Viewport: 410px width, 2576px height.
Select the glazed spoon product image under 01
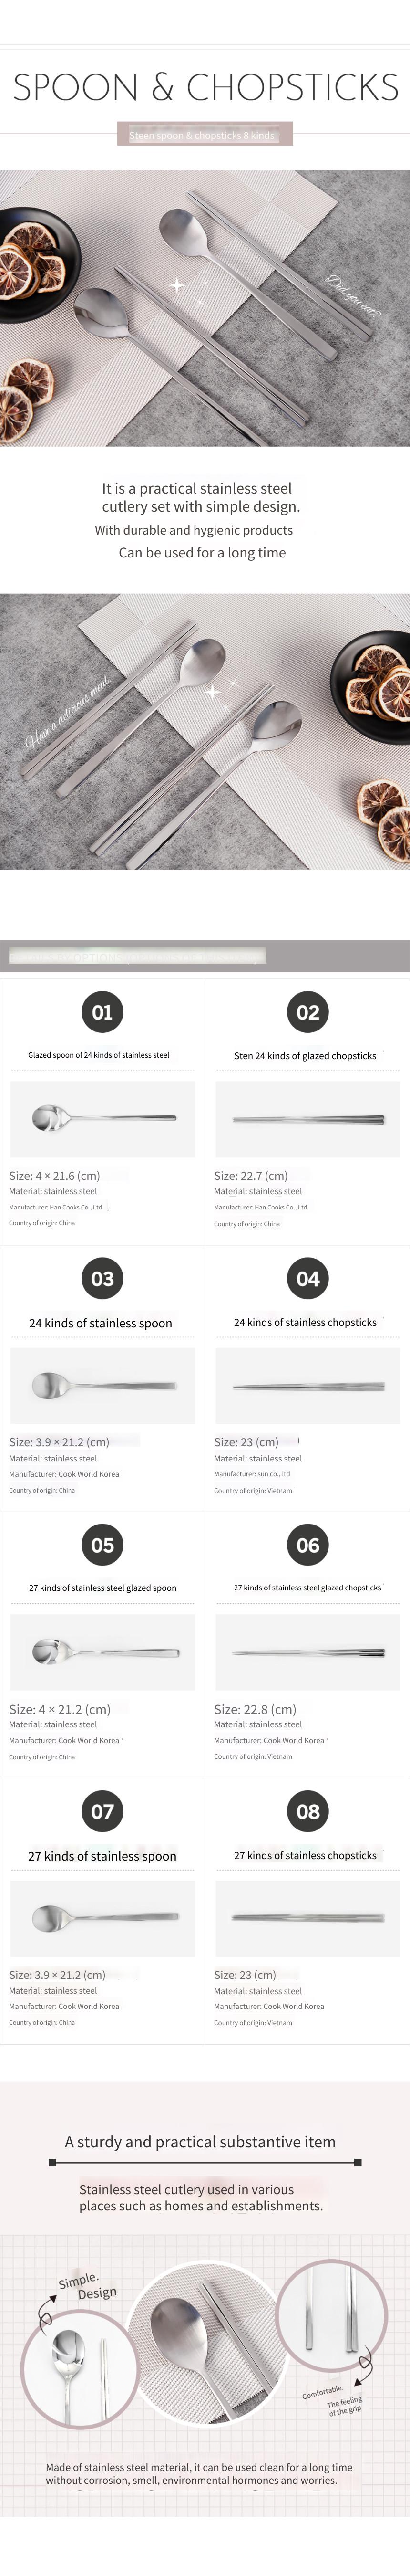[102, 1119]
